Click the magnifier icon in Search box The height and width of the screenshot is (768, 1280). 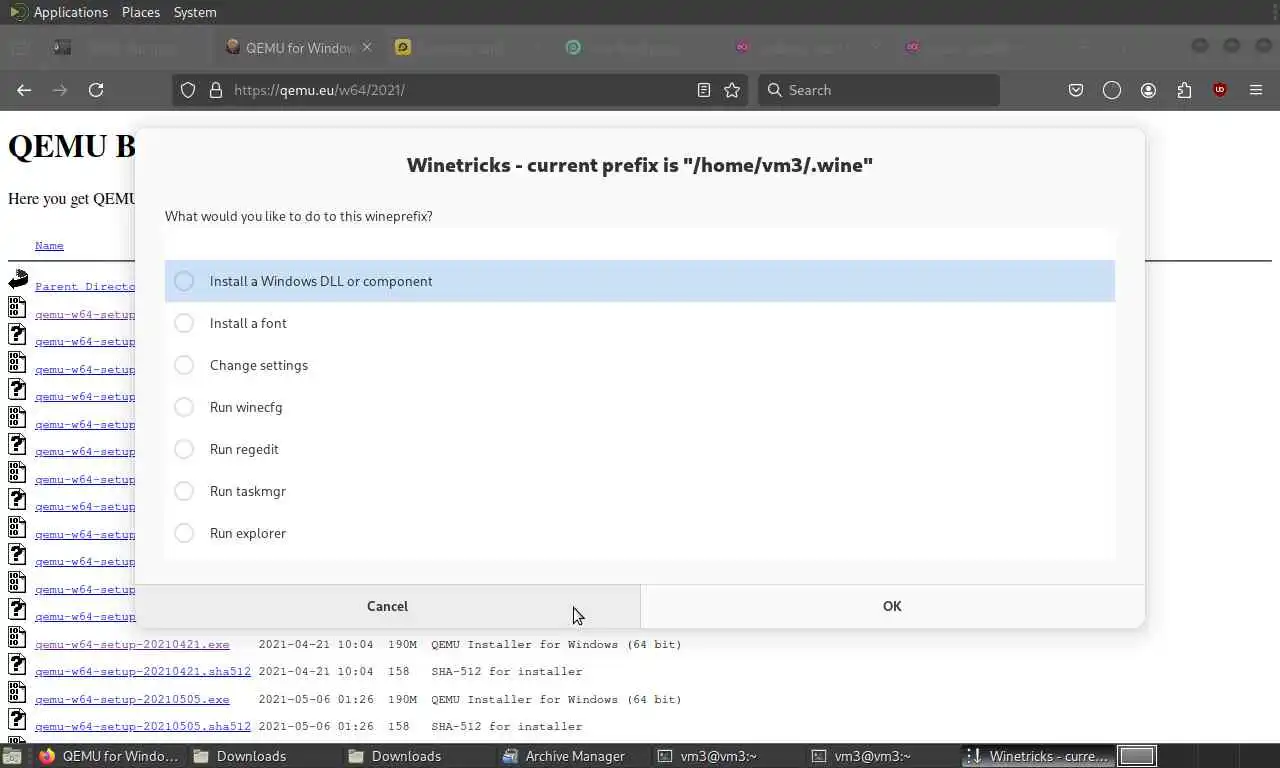point(774,90)
